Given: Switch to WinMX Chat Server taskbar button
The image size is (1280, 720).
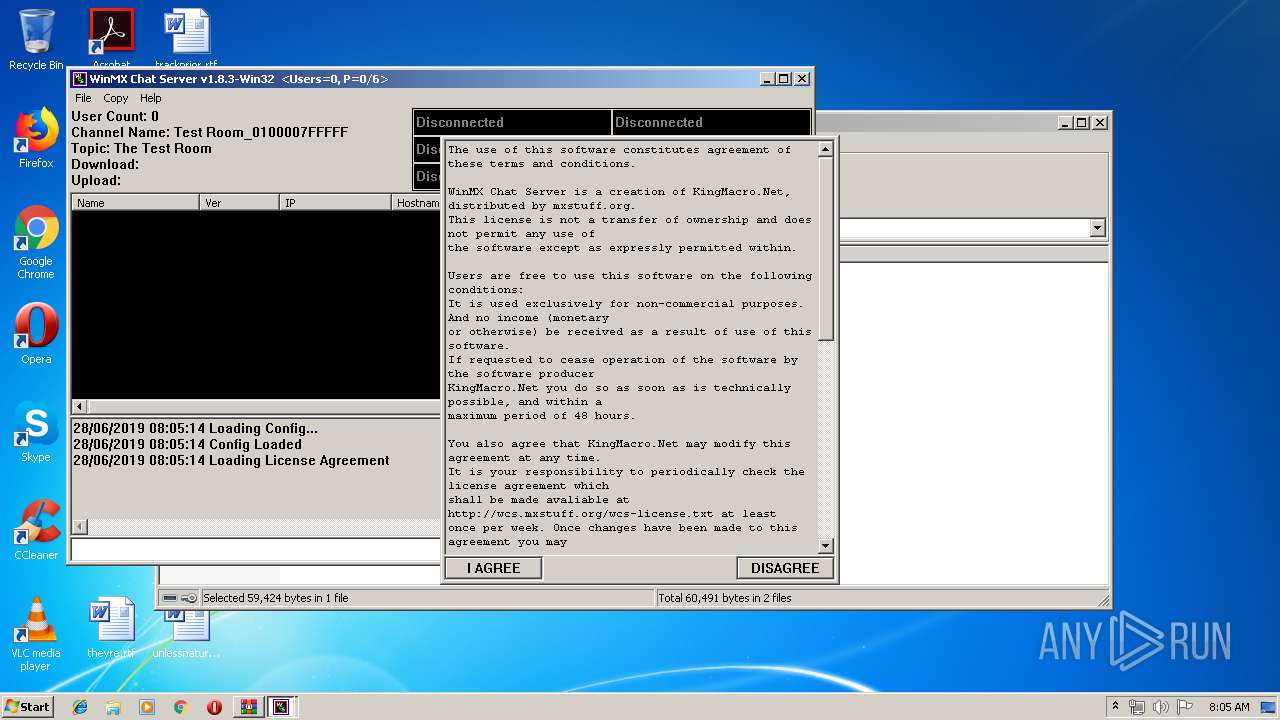Looking at the screenshot, I should [281, 707].
